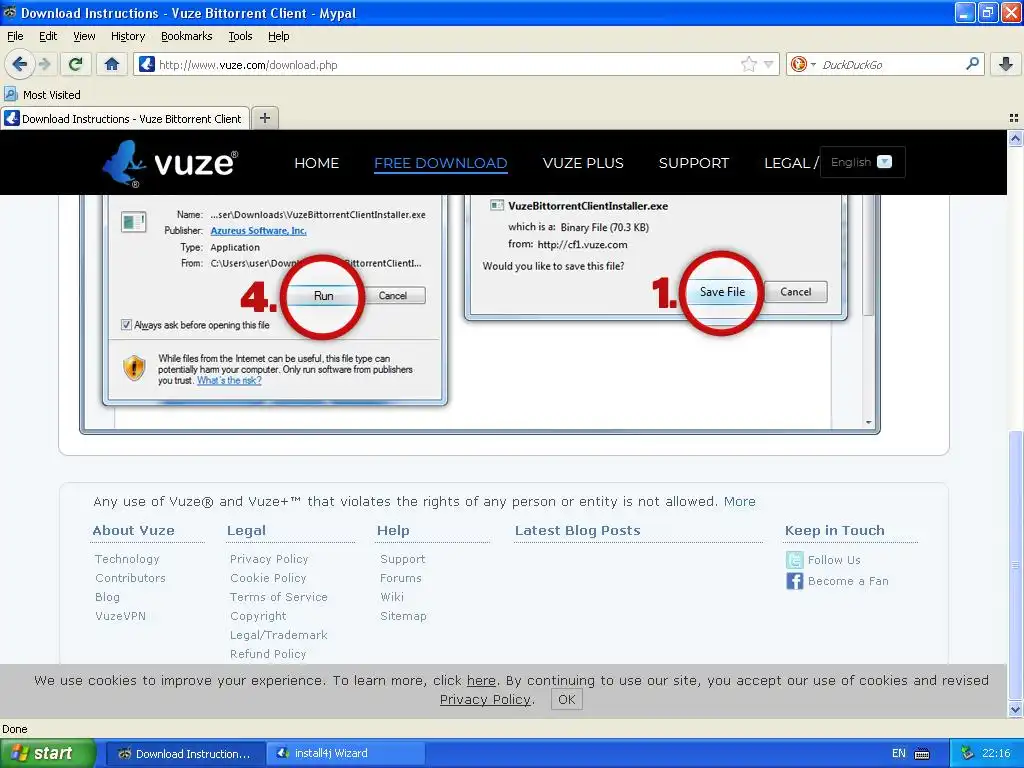The image size is (1024, 768).
Task: Click the Facebook Become a Fan icon
Action: pos(794,581)
